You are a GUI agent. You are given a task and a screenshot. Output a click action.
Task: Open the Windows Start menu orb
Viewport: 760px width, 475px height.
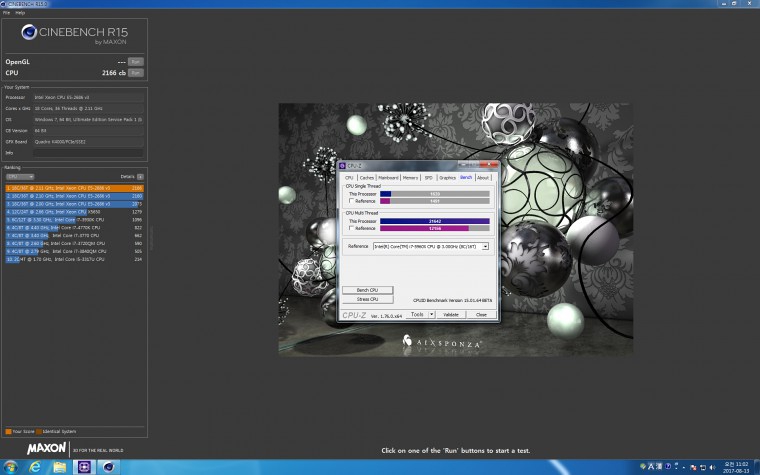pyautogui.click(x=10, y=467)
